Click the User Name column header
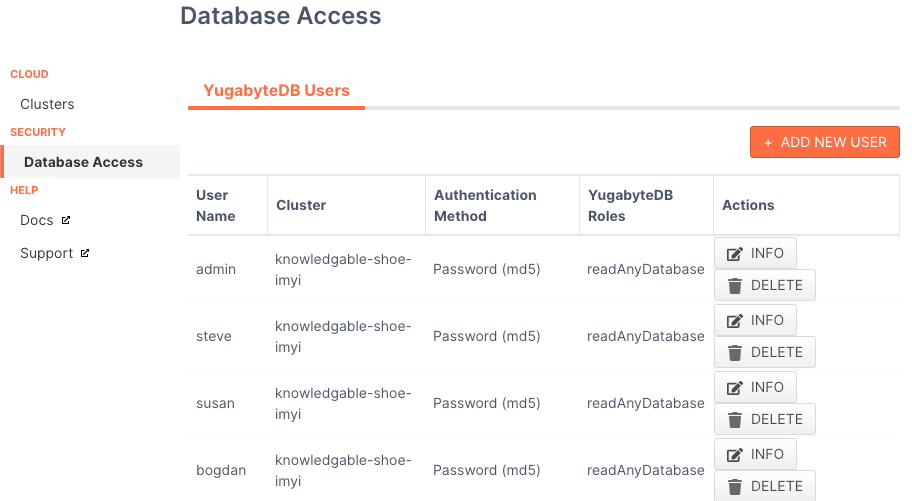Image resolution: width=912 pixels, height=501 pixels. click(x=216, y=205)
